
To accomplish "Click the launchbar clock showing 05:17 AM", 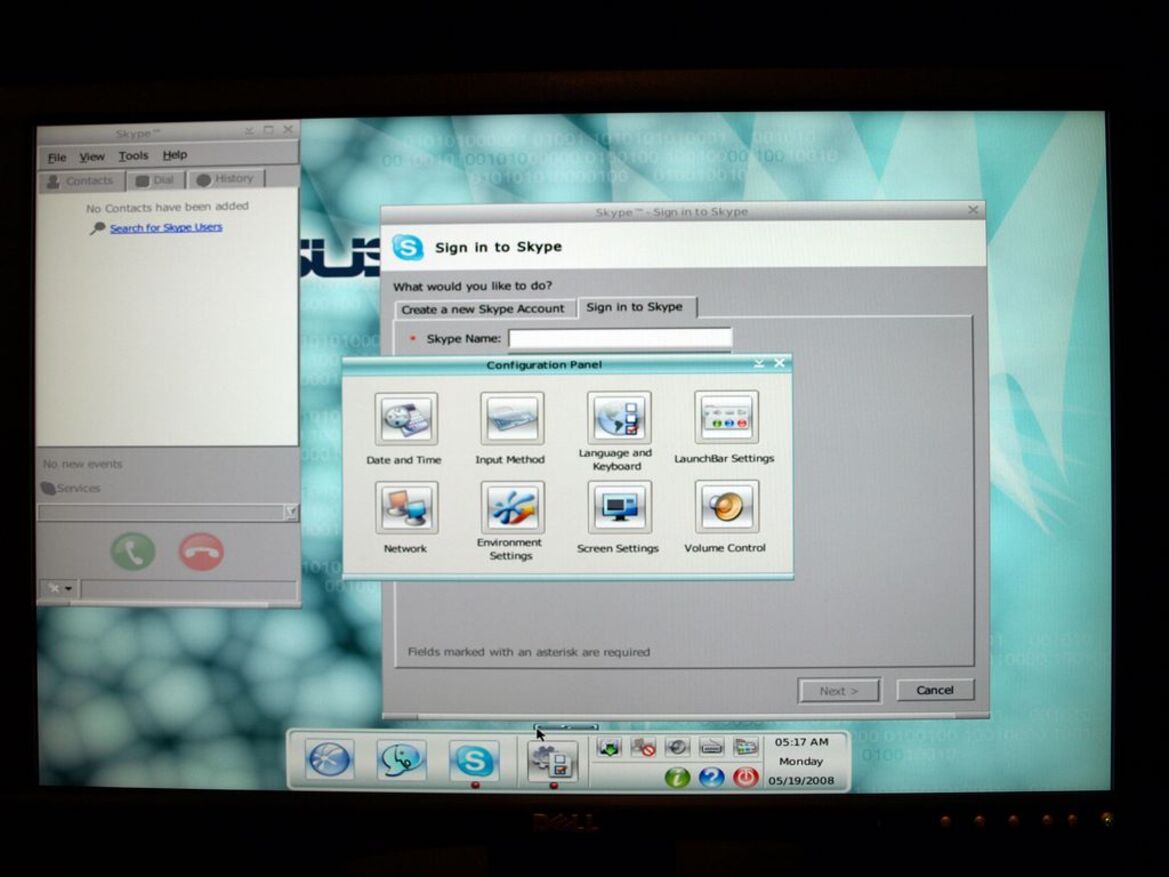I will [801, 742].
